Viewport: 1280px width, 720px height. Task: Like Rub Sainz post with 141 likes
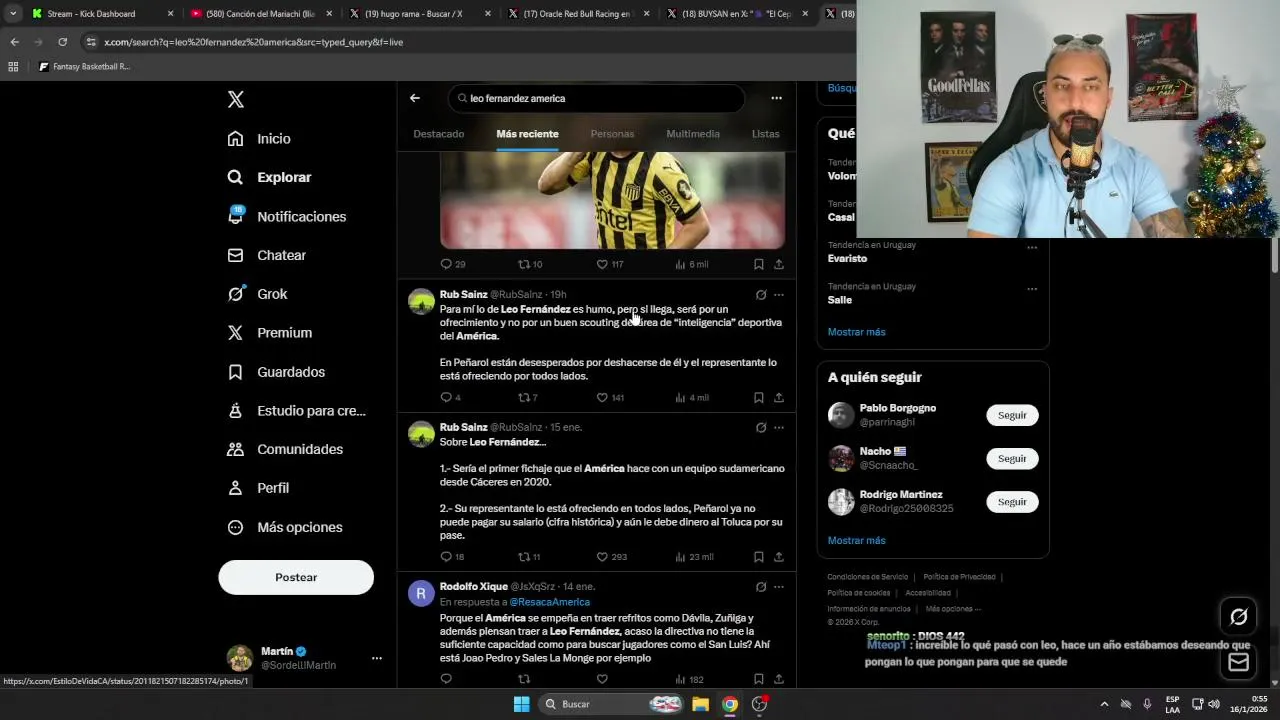(x=602, y=397)
